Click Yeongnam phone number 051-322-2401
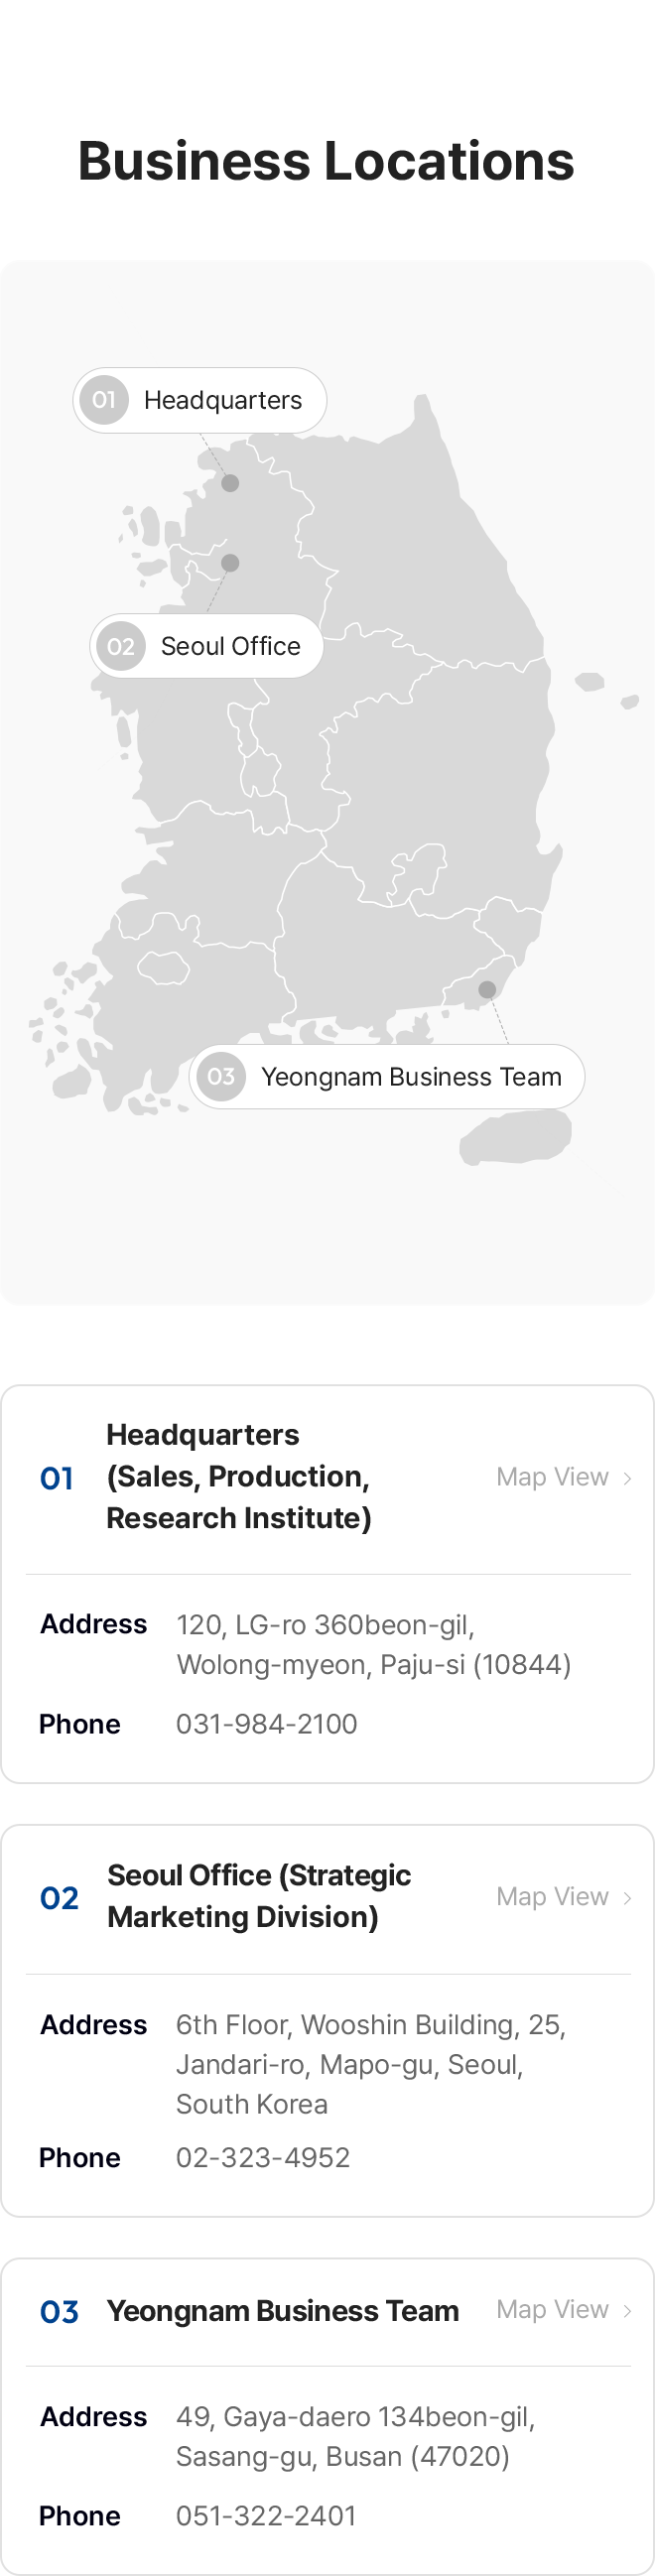Screen dimensions: 655x2576 click(x=266, y=2515)
